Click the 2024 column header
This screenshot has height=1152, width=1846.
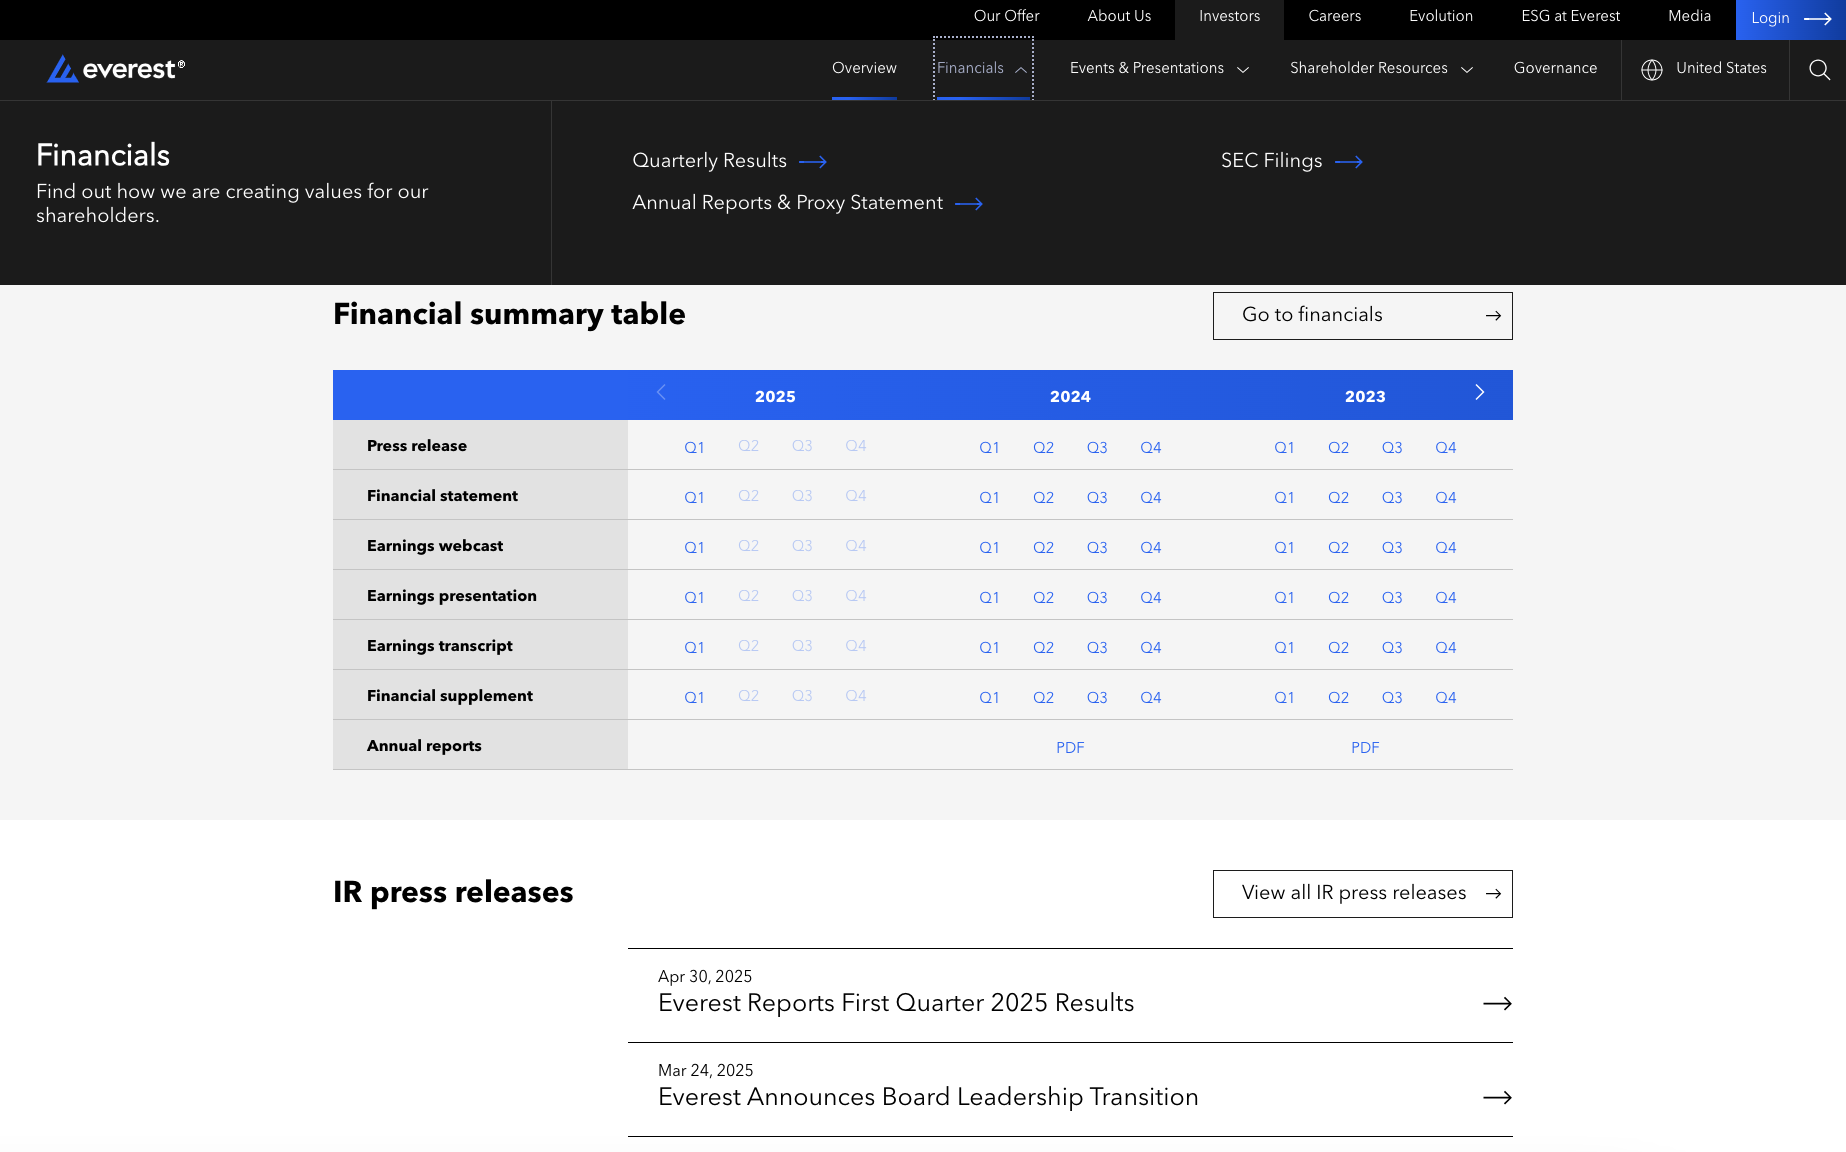tap(1070, 397)
